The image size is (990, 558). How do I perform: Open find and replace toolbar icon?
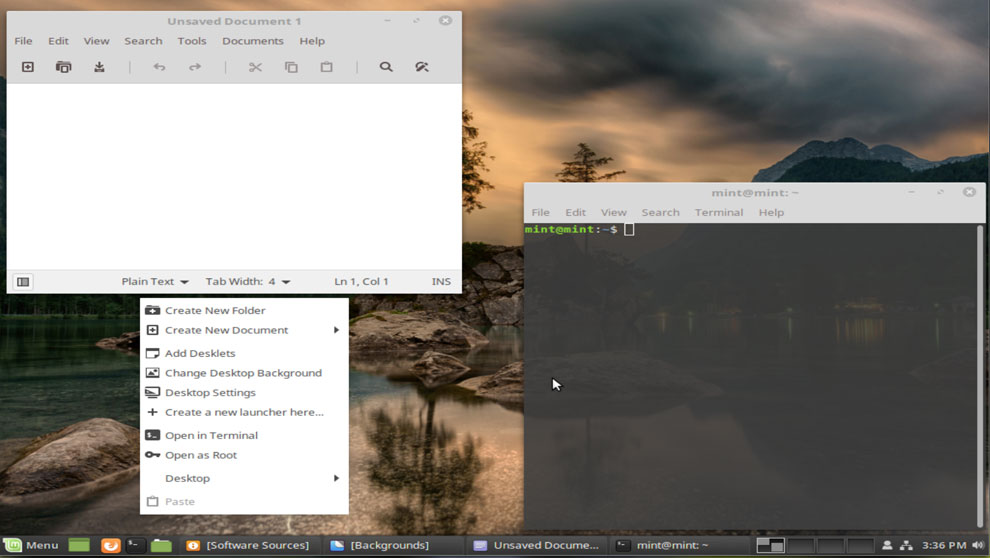tap(422, 67)
